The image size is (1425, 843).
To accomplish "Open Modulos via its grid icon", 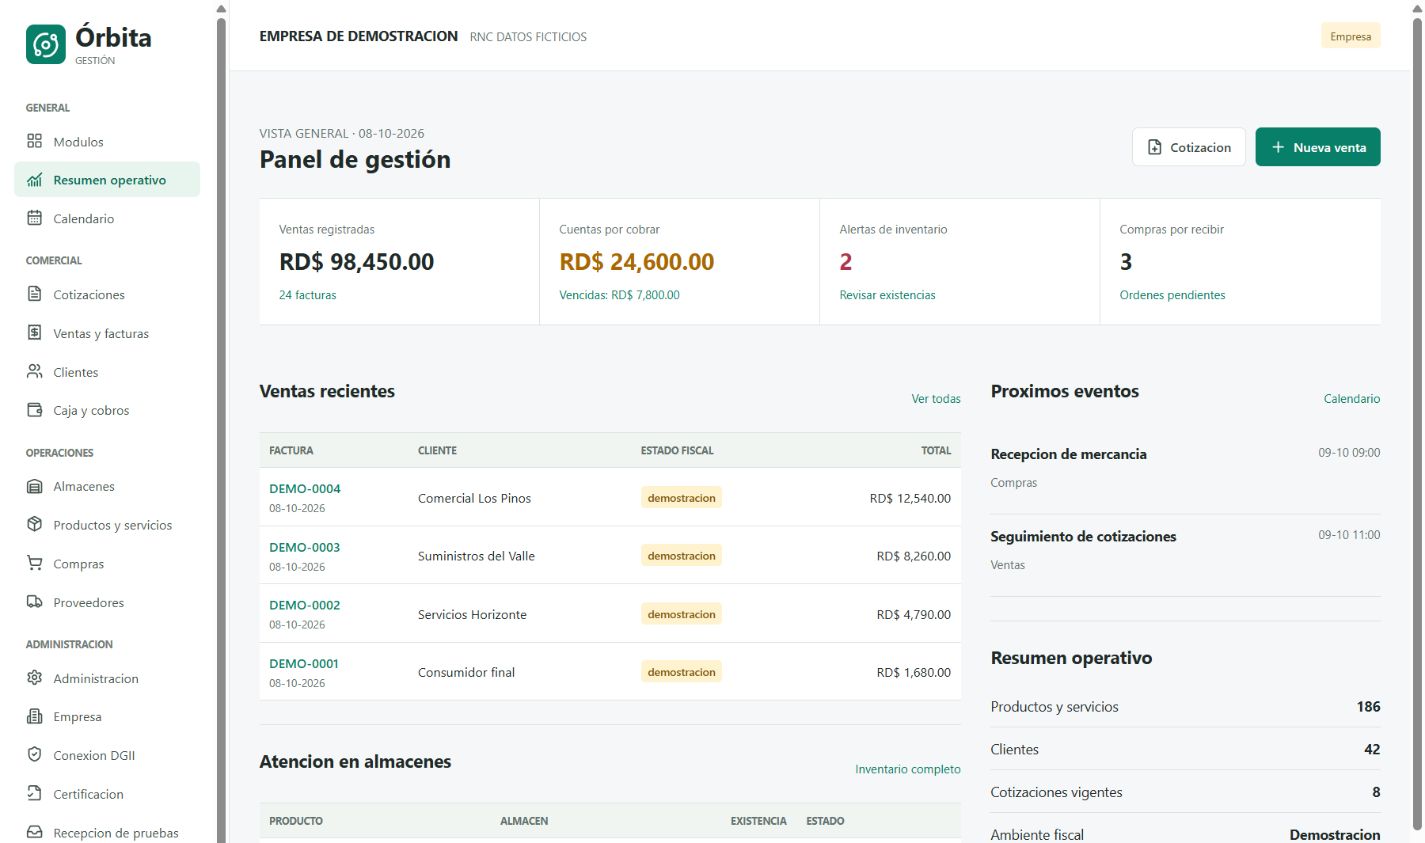I will [x=34, y=141].
